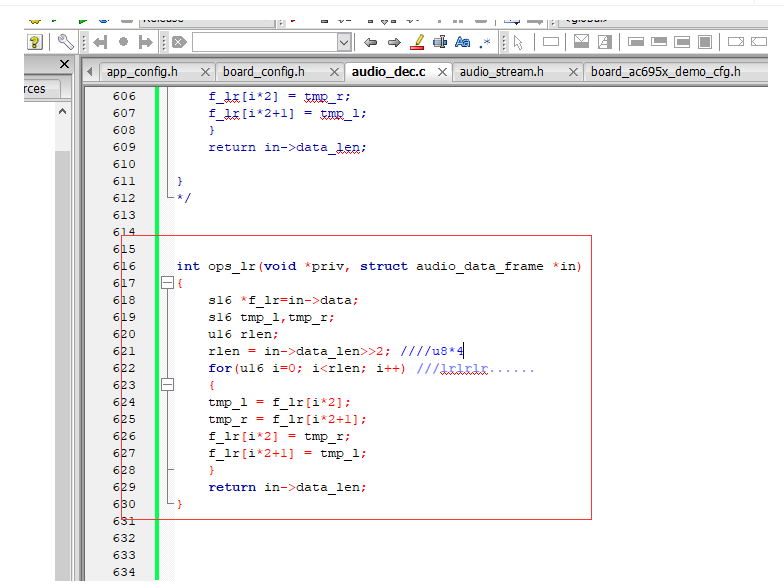This screenshot has width=784, height=588.
Task: Place cursor on 's16 tmp_l,tmp_r;' line
Action: coord(271,317)
